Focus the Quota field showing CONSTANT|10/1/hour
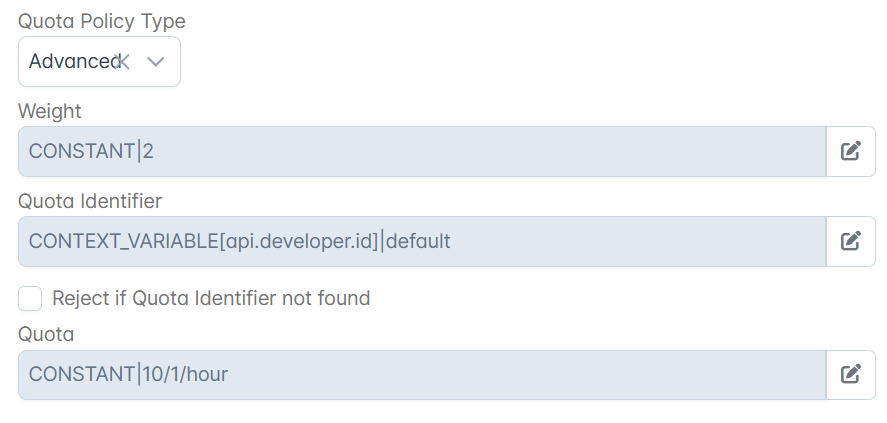Screen dimensions: 887x423 [422, 375]
